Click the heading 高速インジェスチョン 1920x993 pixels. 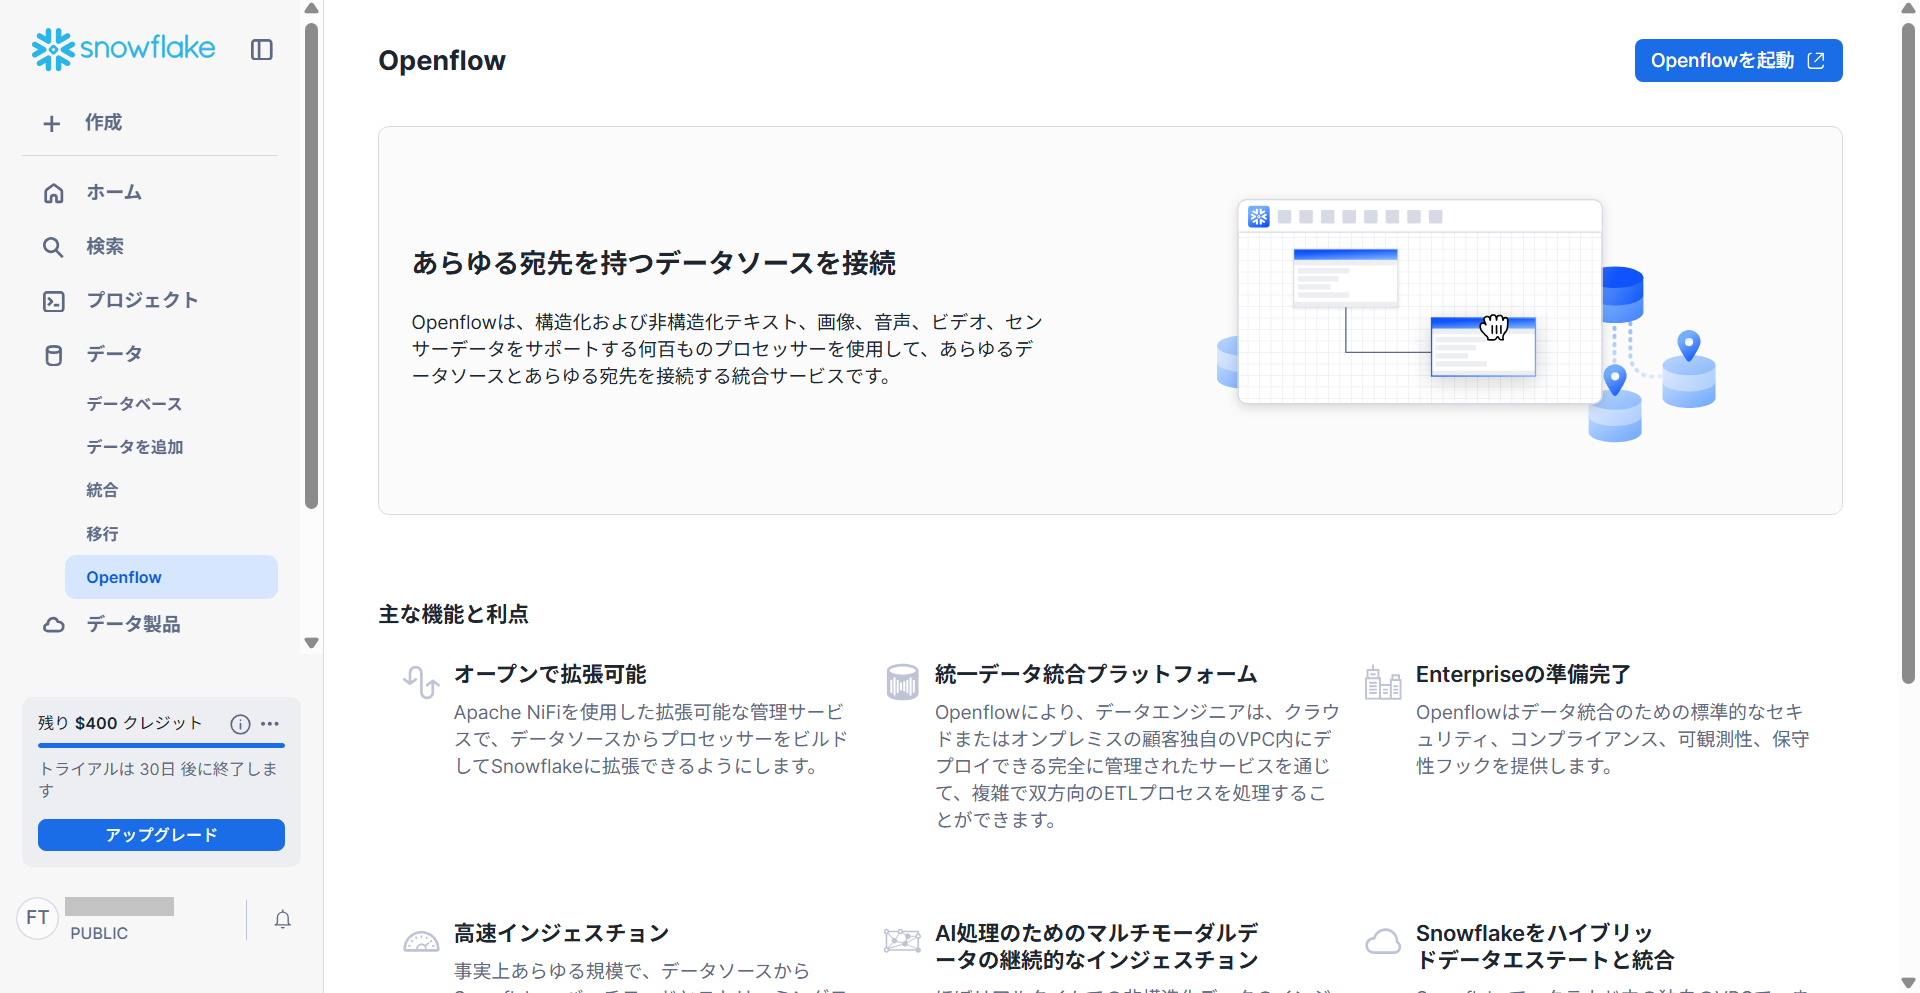pos(562,934)
